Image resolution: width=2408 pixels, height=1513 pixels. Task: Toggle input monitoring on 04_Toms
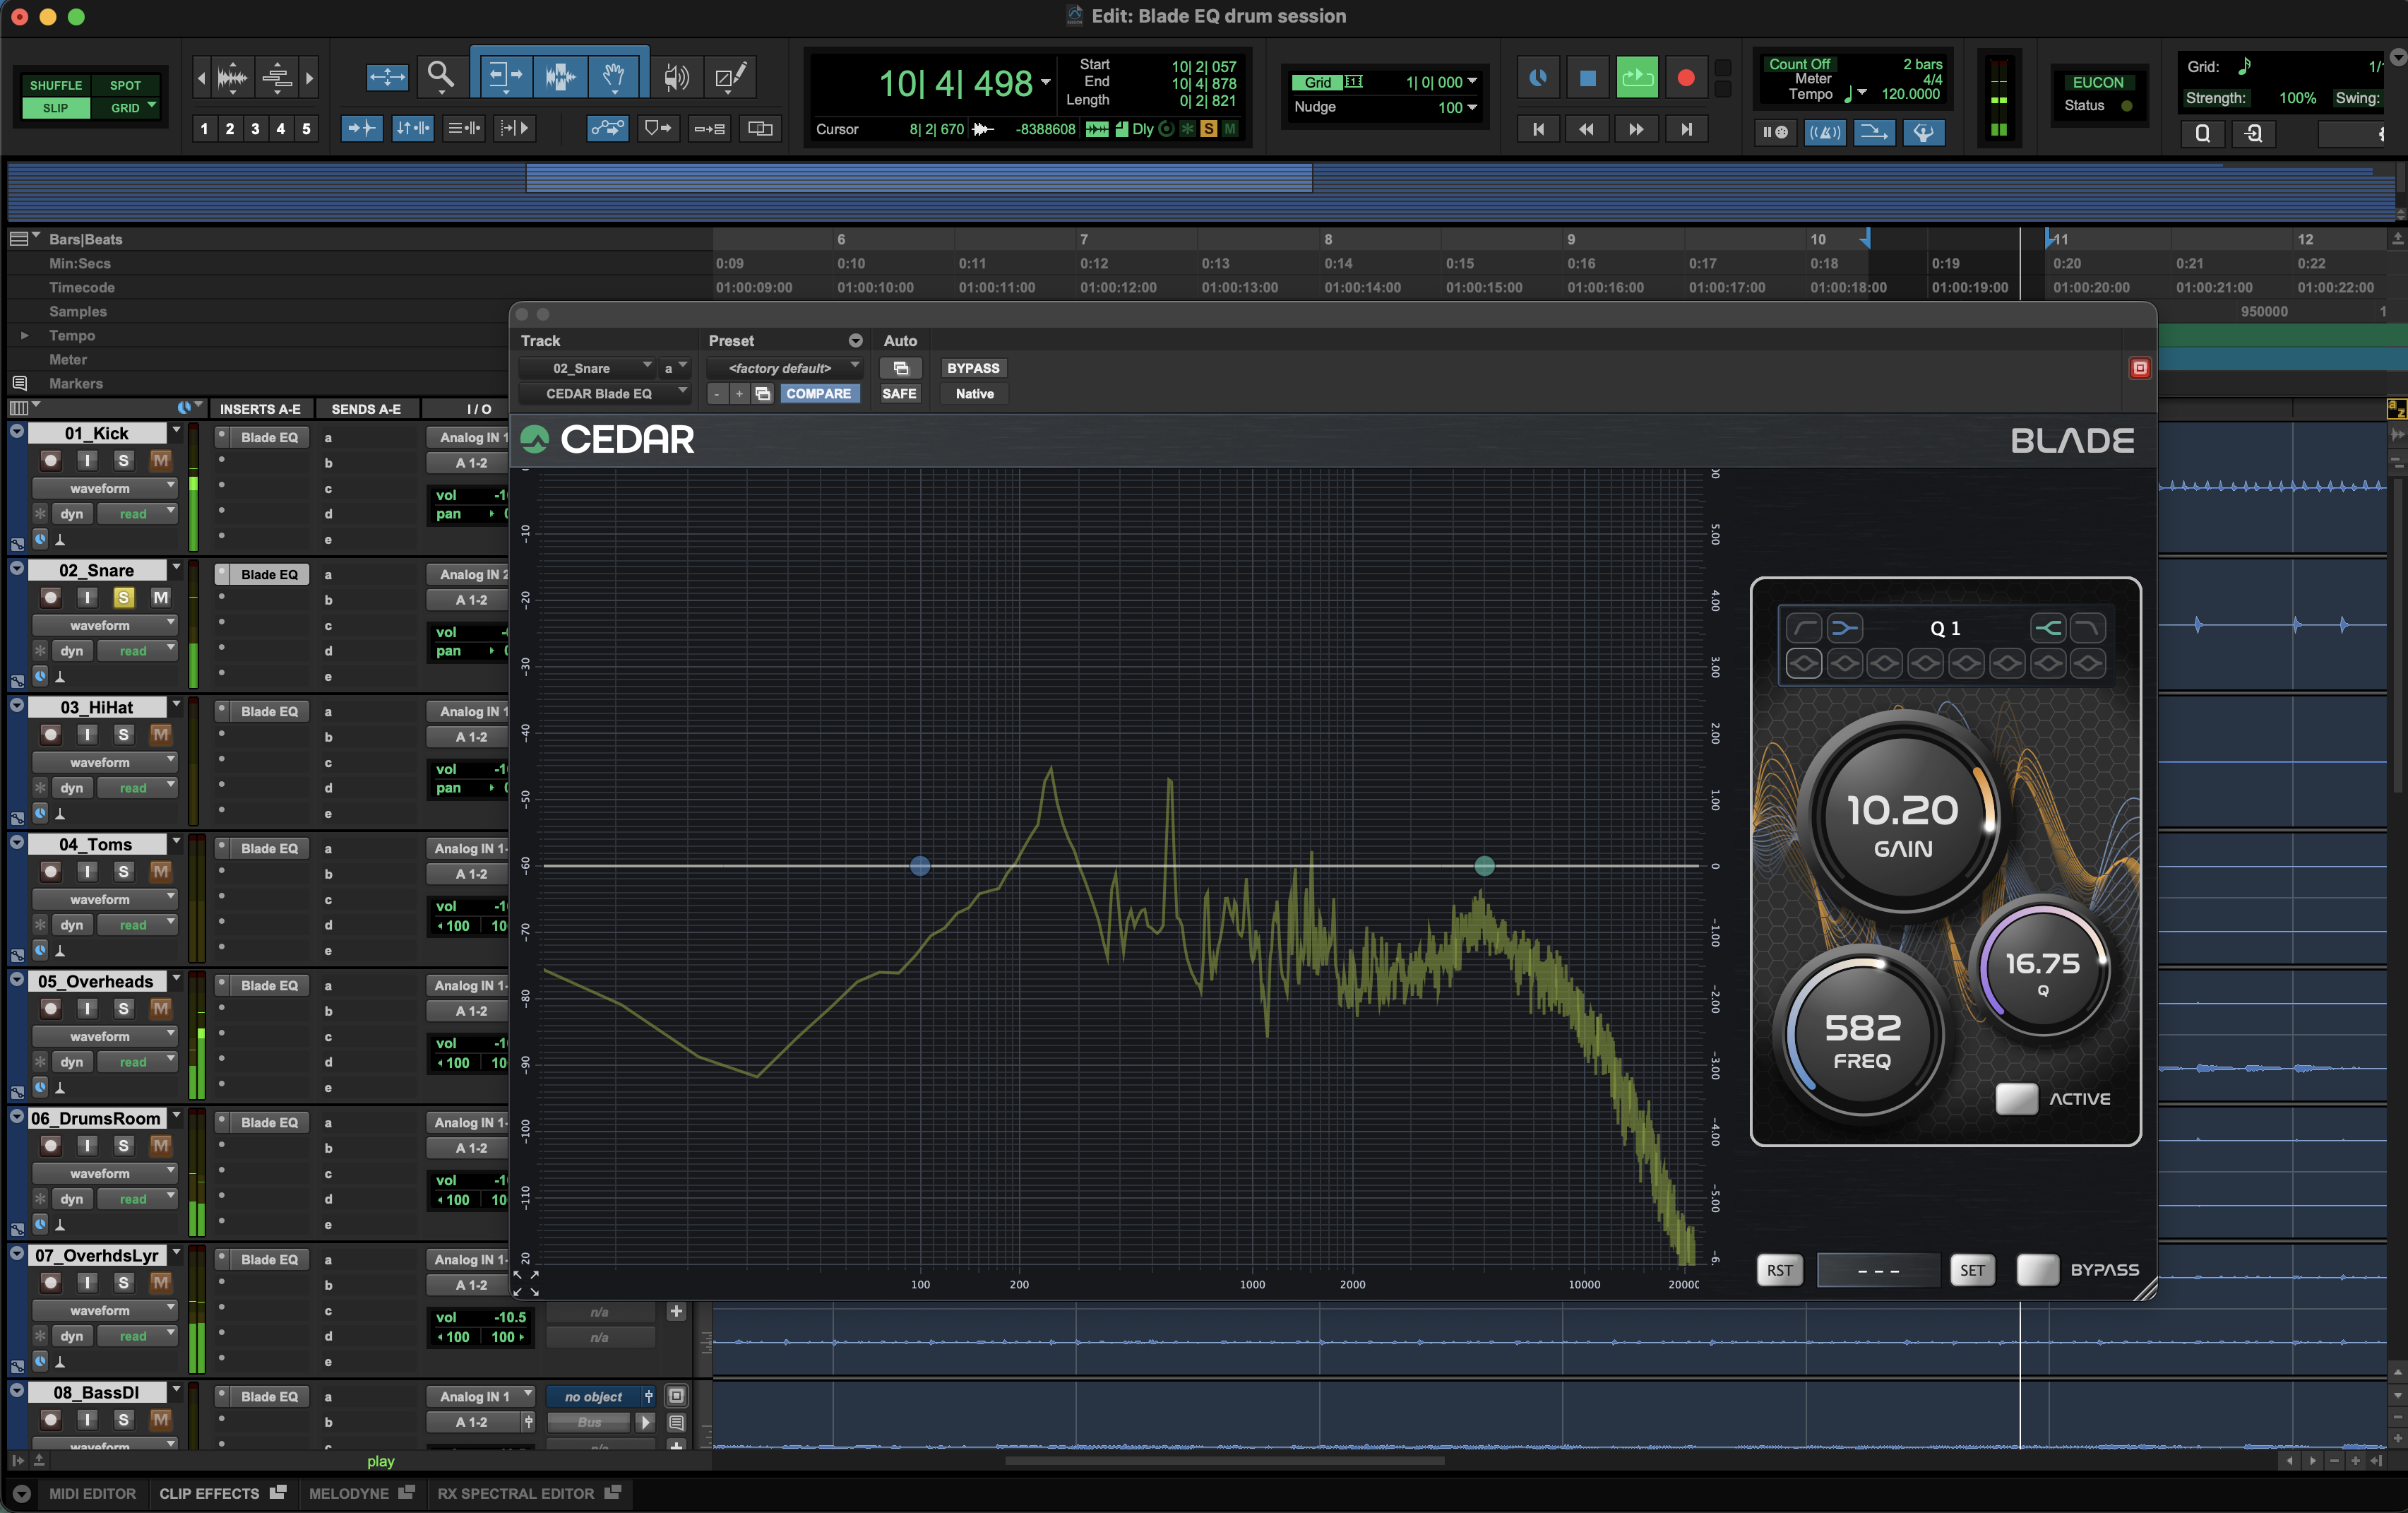point(87,872)
